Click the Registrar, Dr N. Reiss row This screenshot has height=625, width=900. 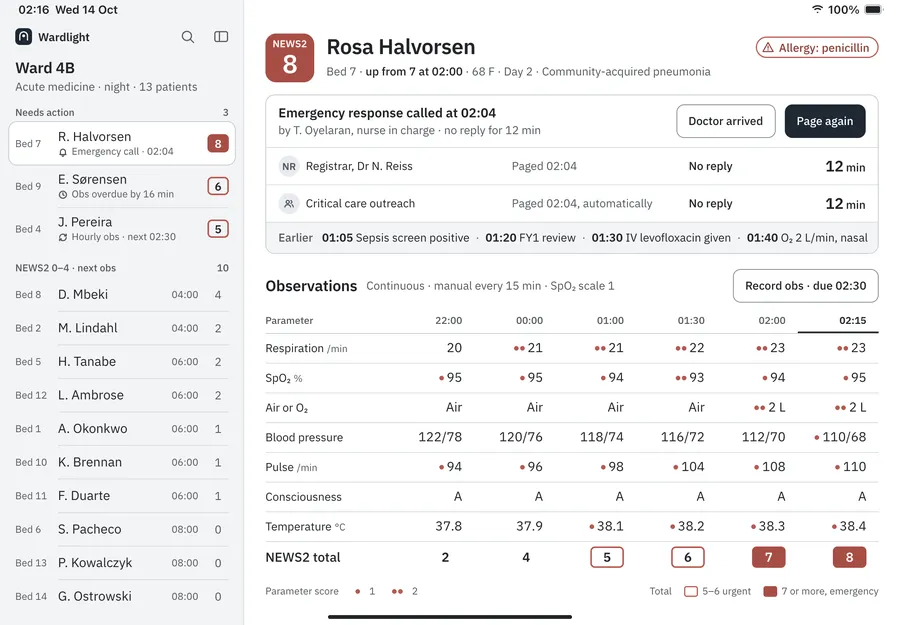(572, 166)
